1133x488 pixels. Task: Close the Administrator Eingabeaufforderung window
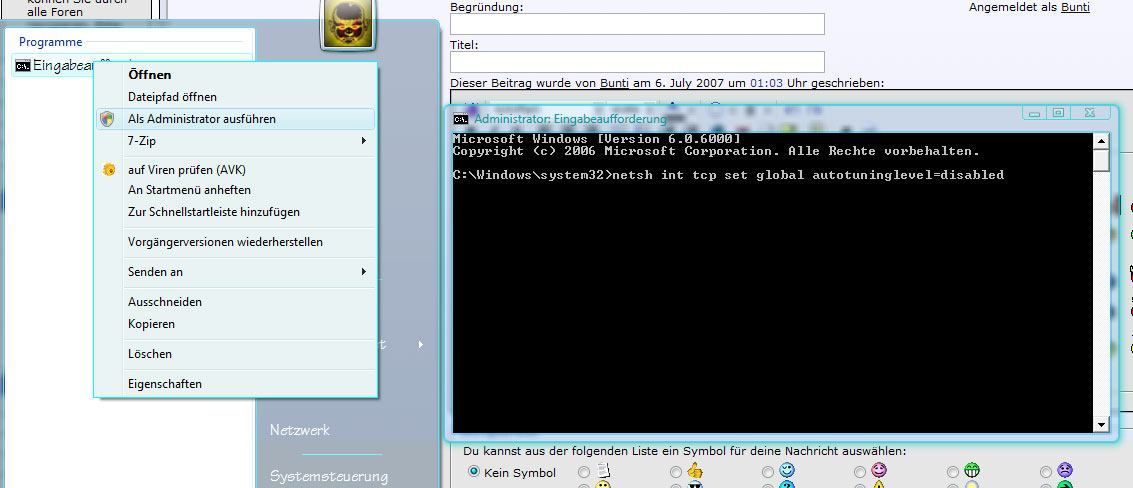[x=1090, y=113]
